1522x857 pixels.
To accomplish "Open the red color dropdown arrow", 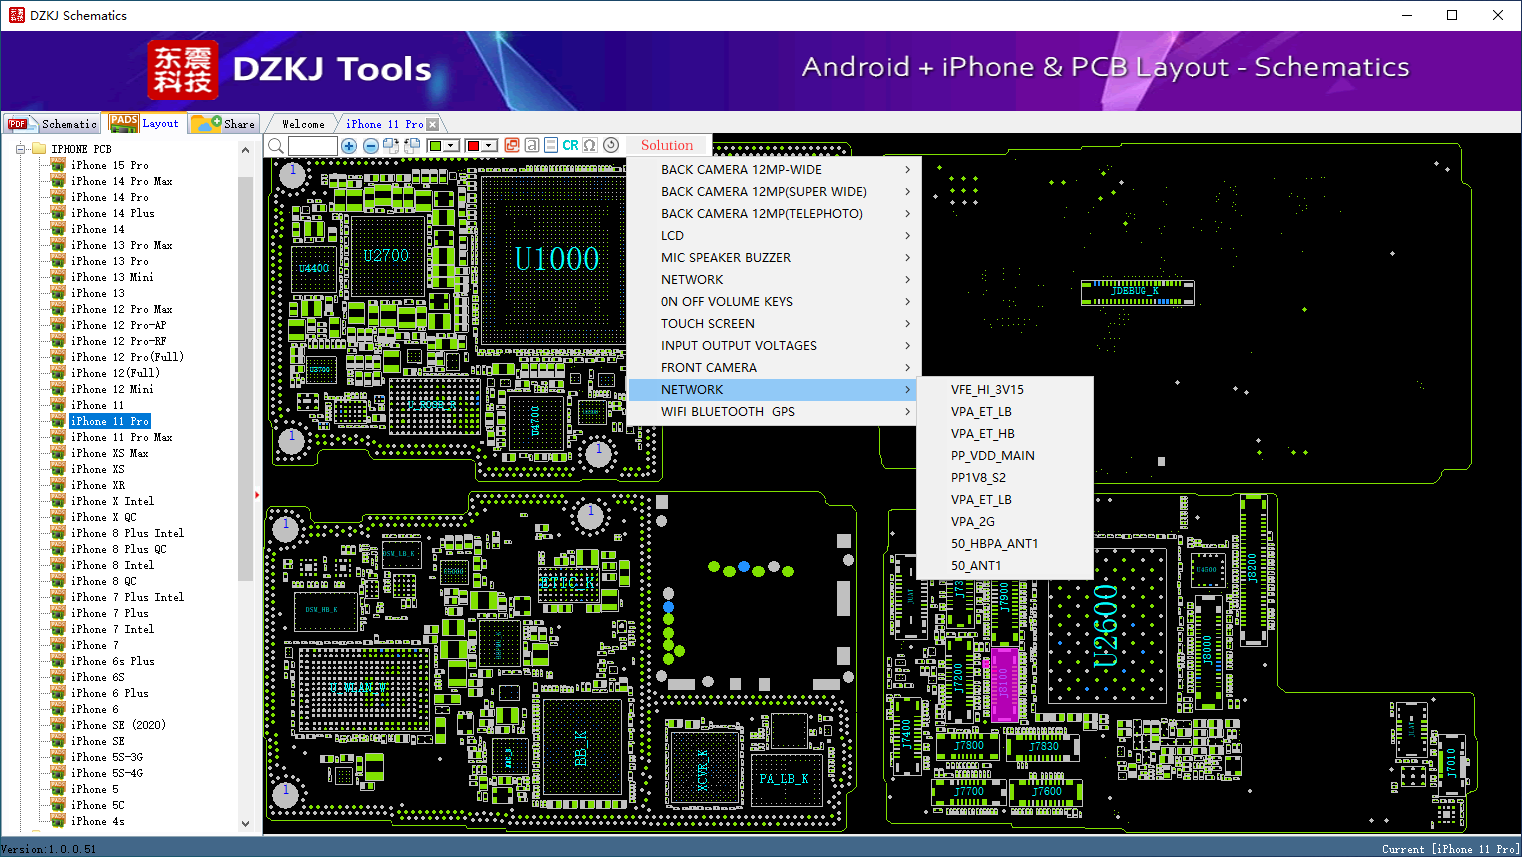I will coord(490,146).
